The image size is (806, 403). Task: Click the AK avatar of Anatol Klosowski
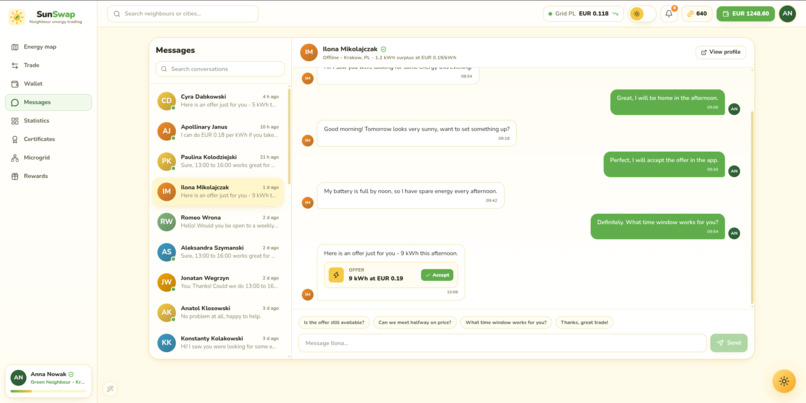167,313
